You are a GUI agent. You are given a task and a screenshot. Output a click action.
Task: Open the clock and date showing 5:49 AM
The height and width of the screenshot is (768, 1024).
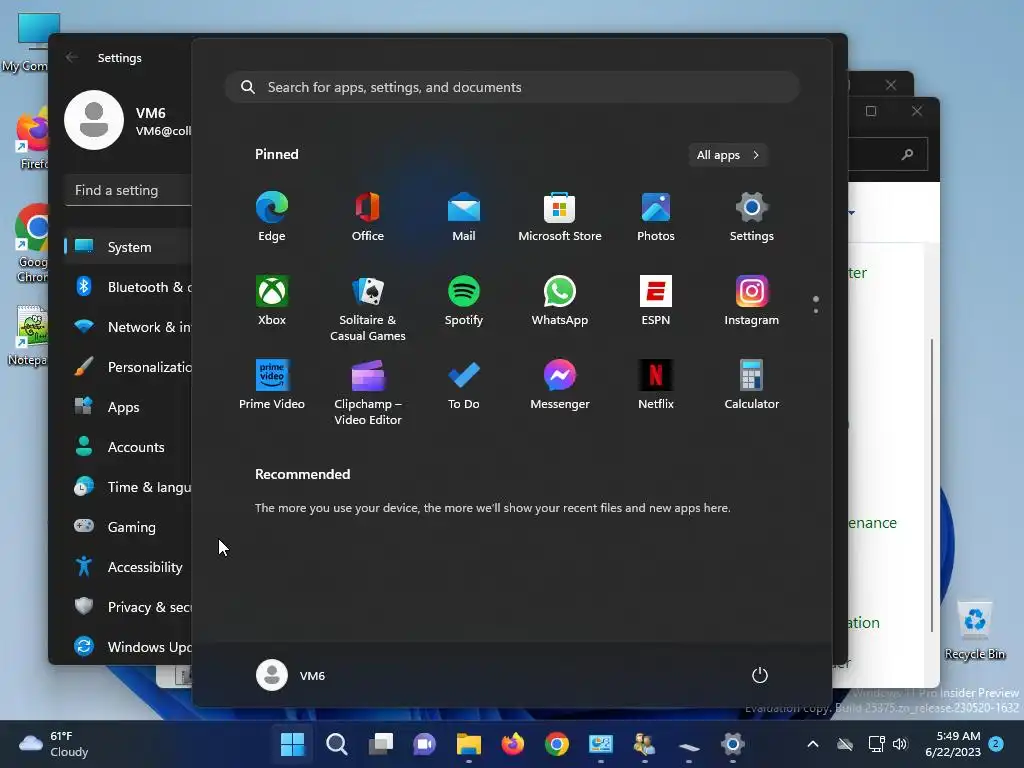pos(953,744)
